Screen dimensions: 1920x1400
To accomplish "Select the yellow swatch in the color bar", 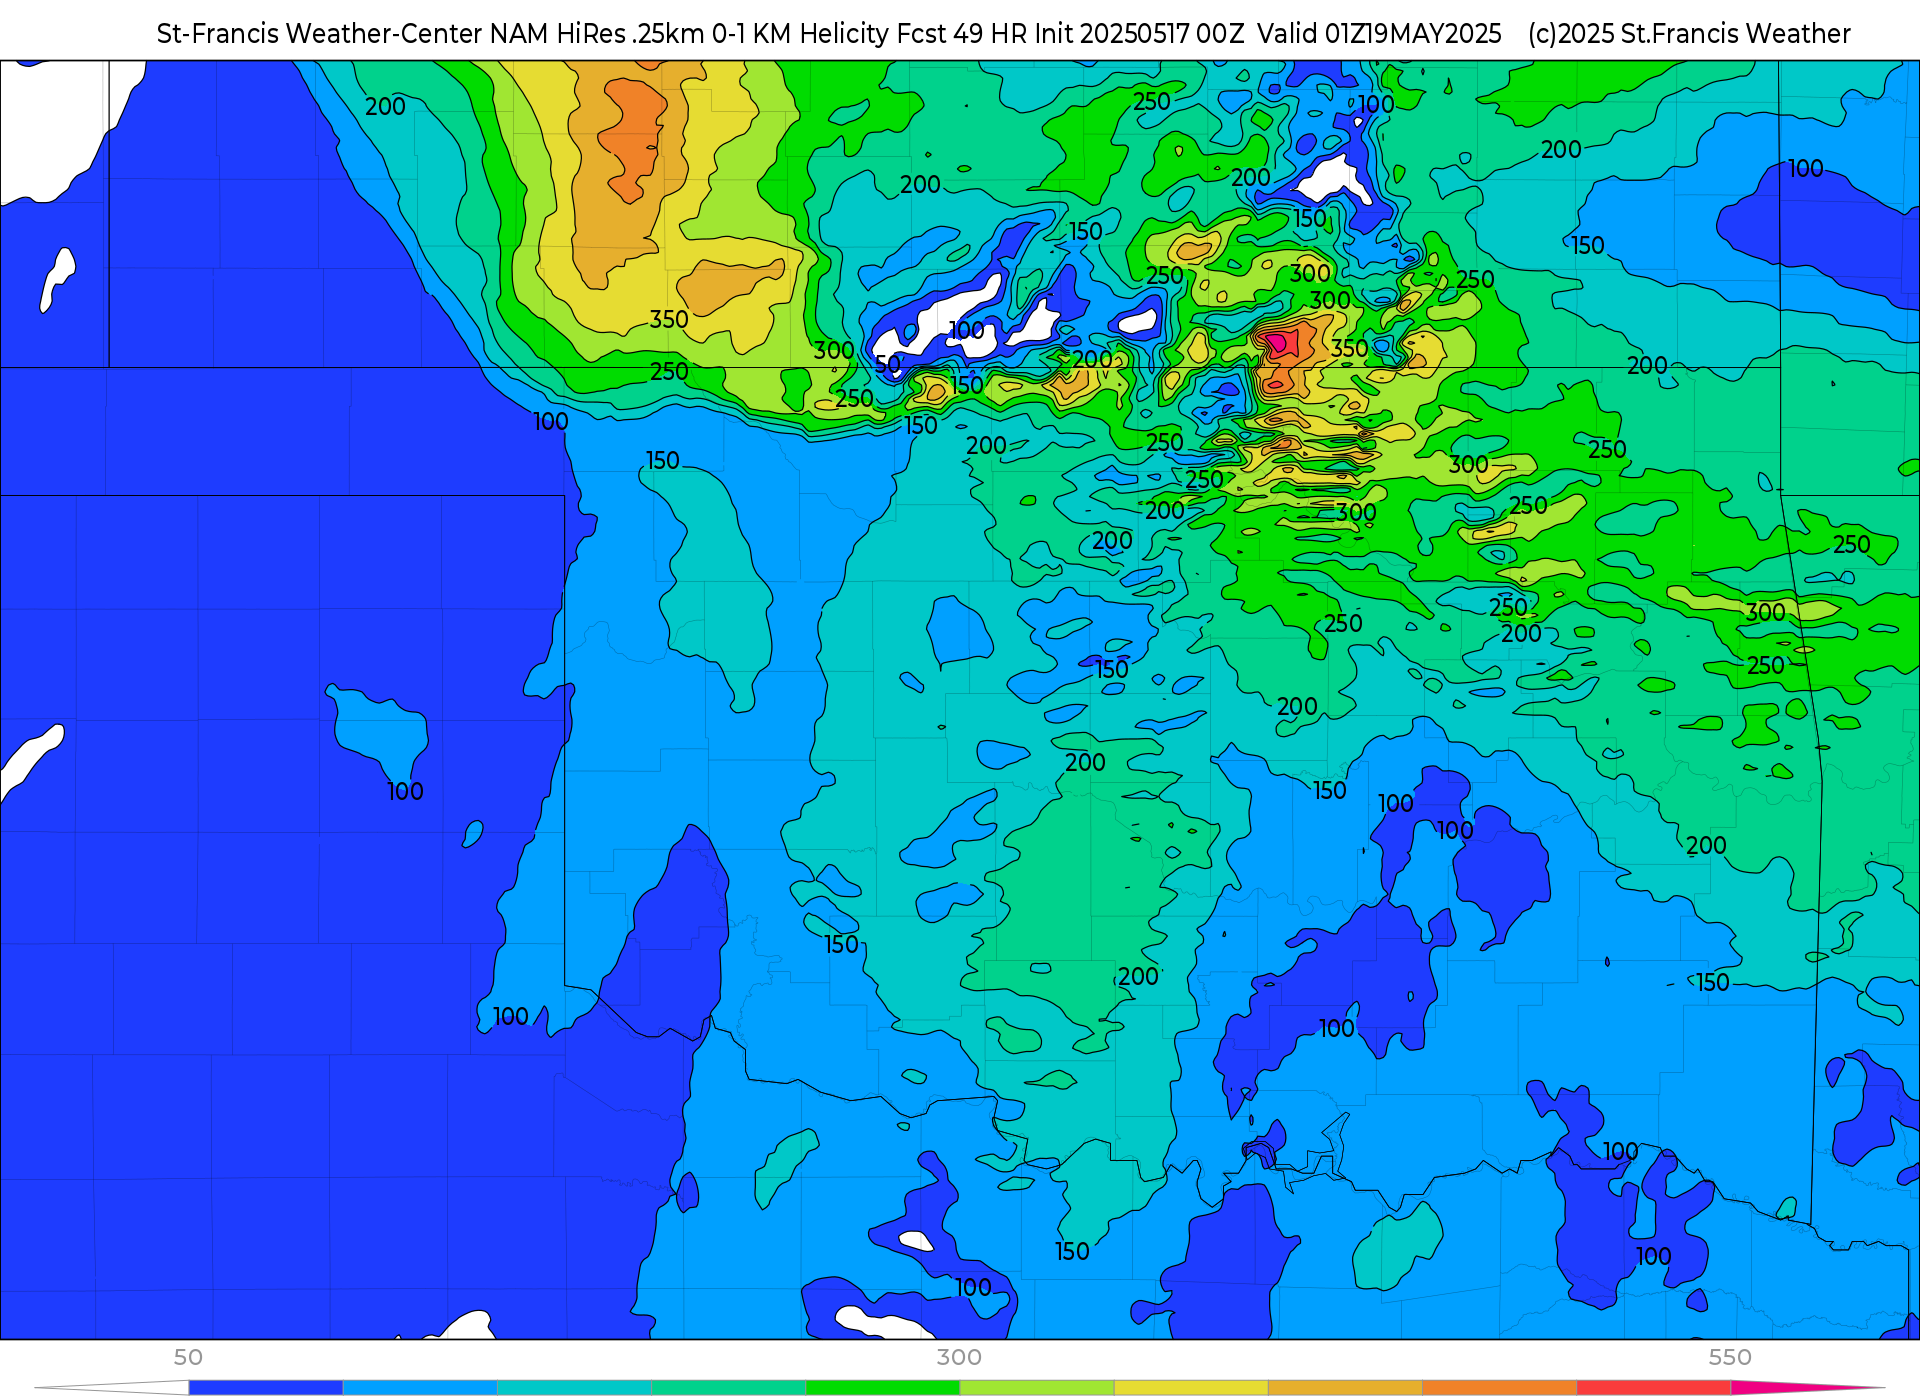I will tap(1191, 1388).
